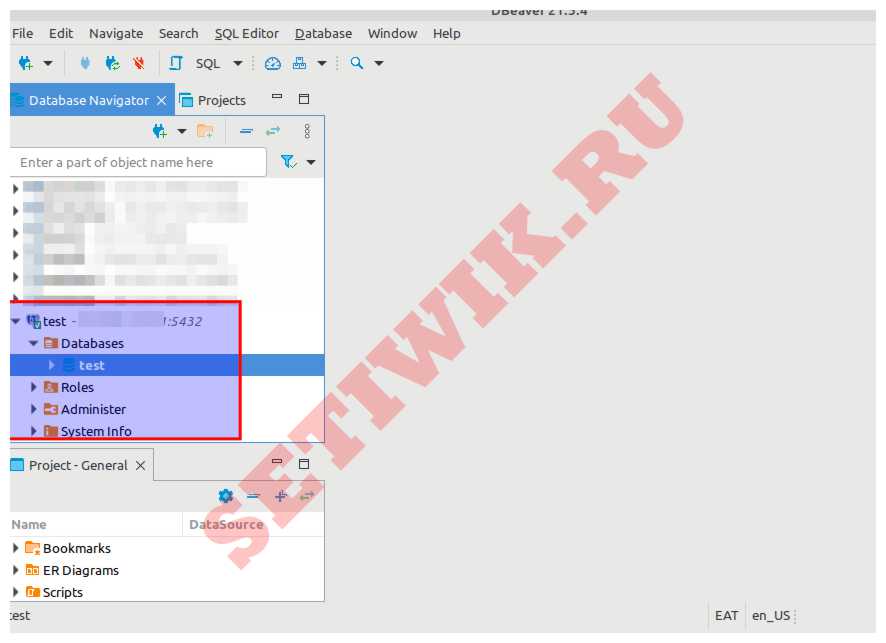Open the SQL Editor menu

[x=247, y=33]
